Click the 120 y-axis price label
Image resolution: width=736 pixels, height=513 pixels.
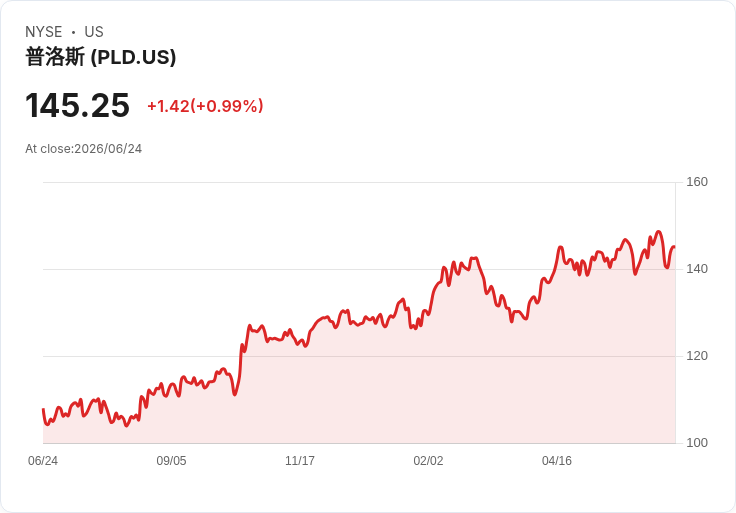click(x=697, y=356)
